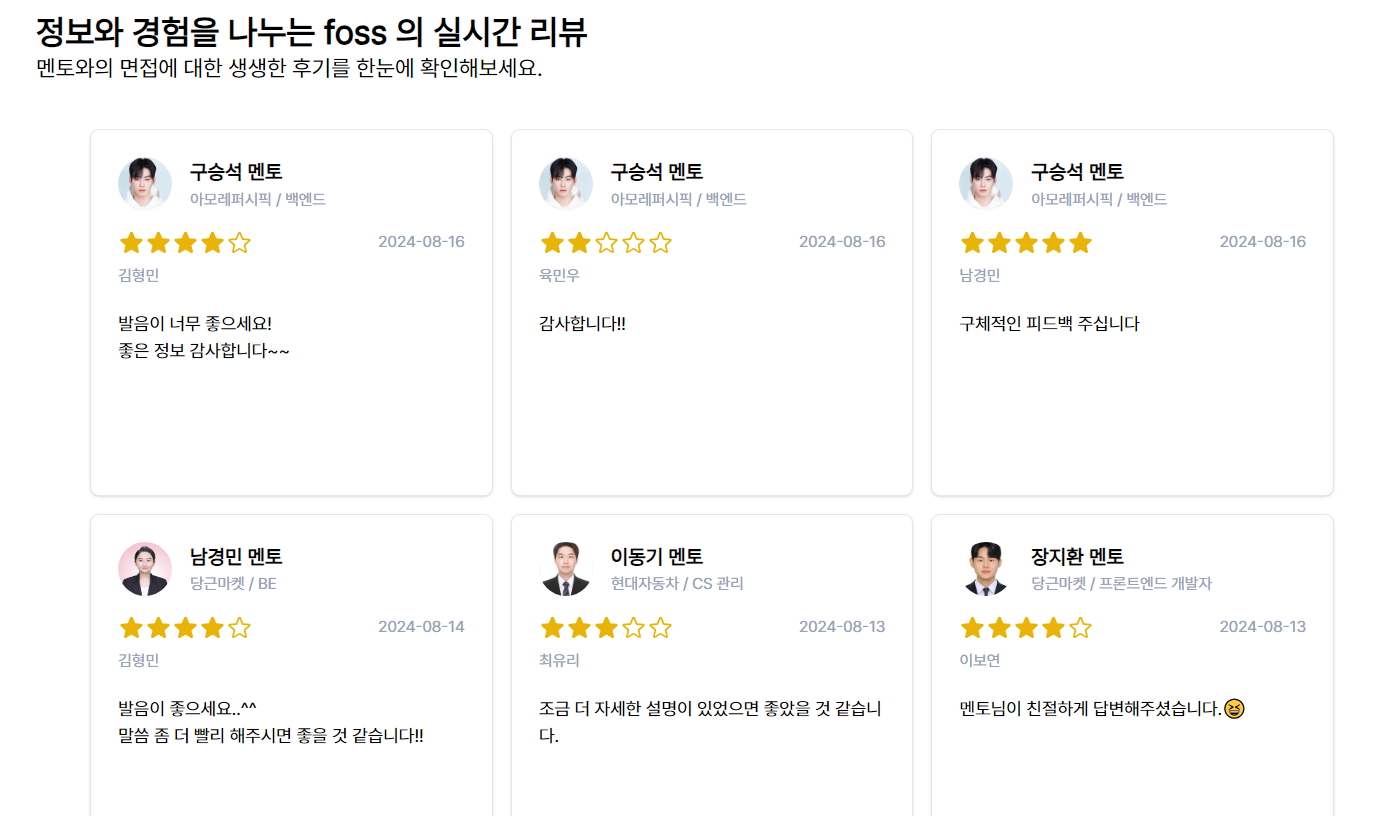
Task: Click the review text '구체적인 피드백 주십니다'
Action: pos(1049,324)
